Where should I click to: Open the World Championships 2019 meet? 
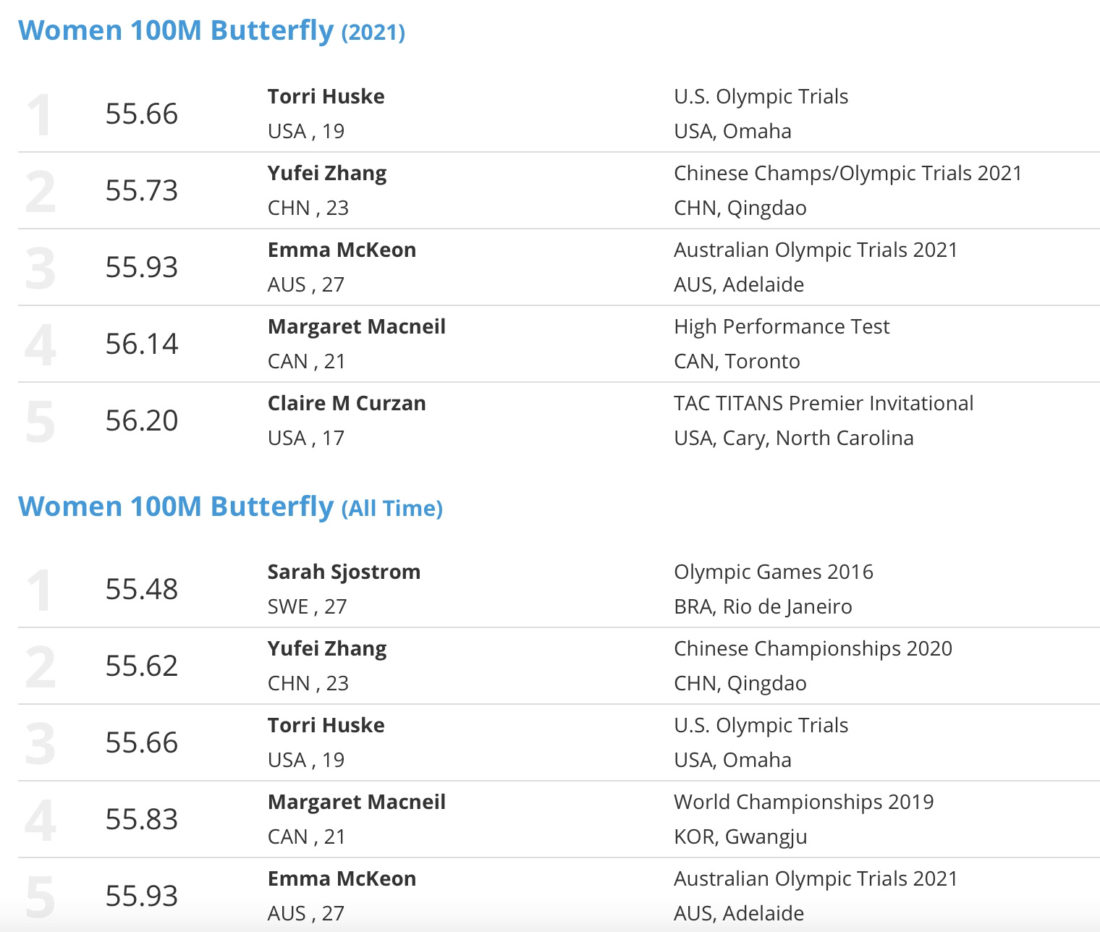804,802
